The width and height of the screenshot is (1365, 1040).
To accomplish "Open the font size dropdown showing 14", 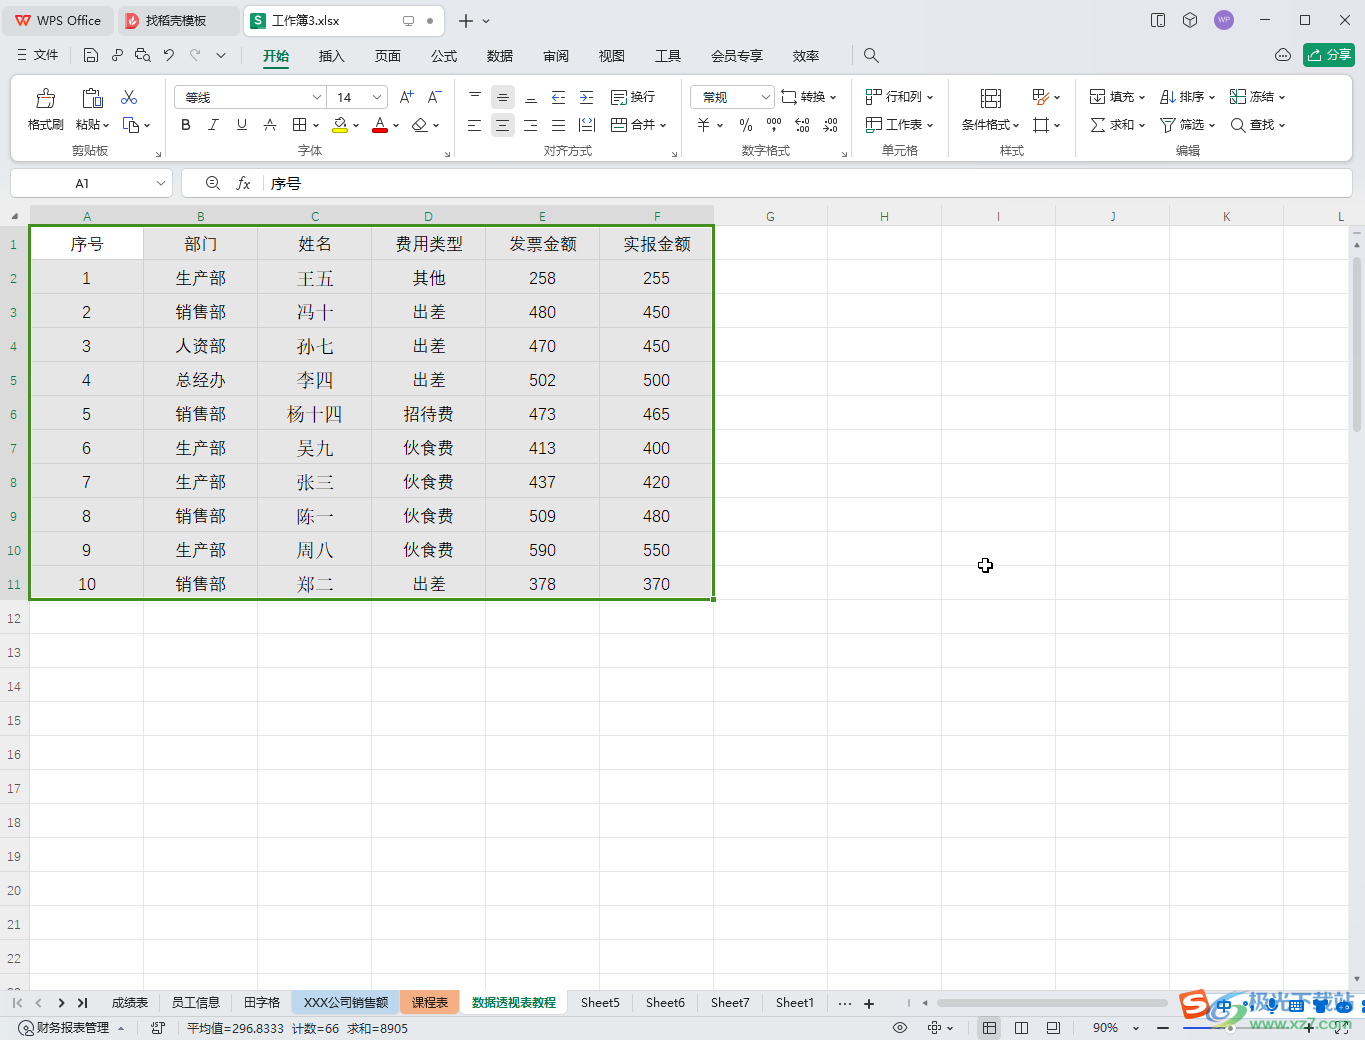I will click(x=377, y=97).
